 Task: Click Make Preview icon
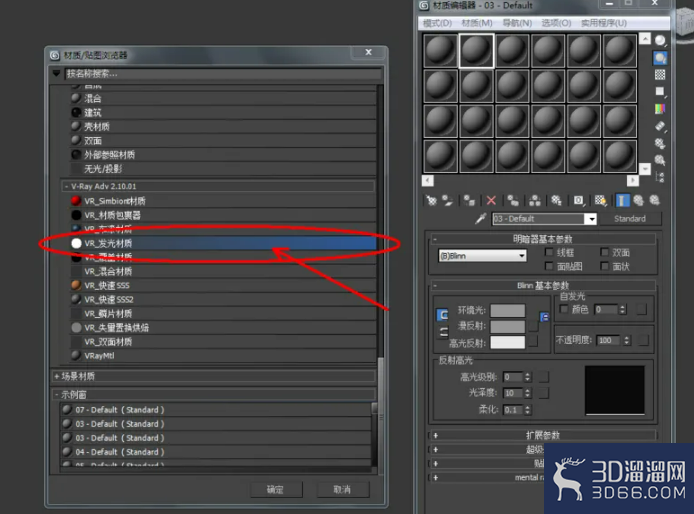[660, 126]
